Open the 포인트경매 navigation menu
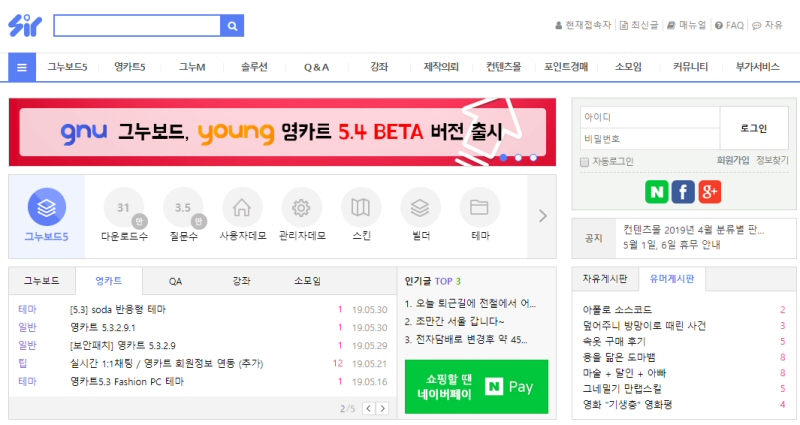 [x=566, y=67]
